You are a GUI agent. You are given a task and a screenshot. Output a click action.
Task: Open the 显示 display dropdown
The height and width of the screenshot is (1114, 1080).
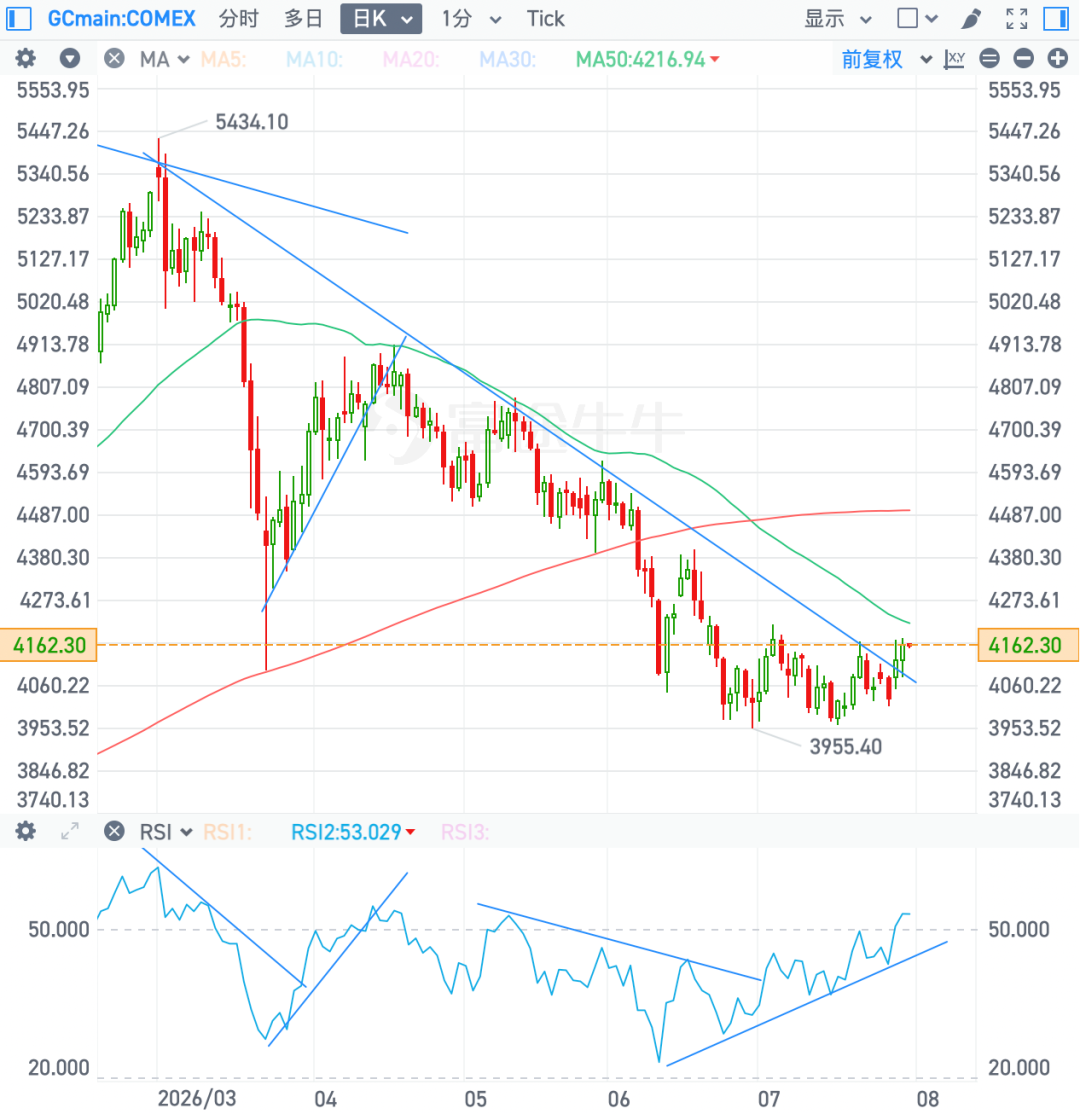838,18
